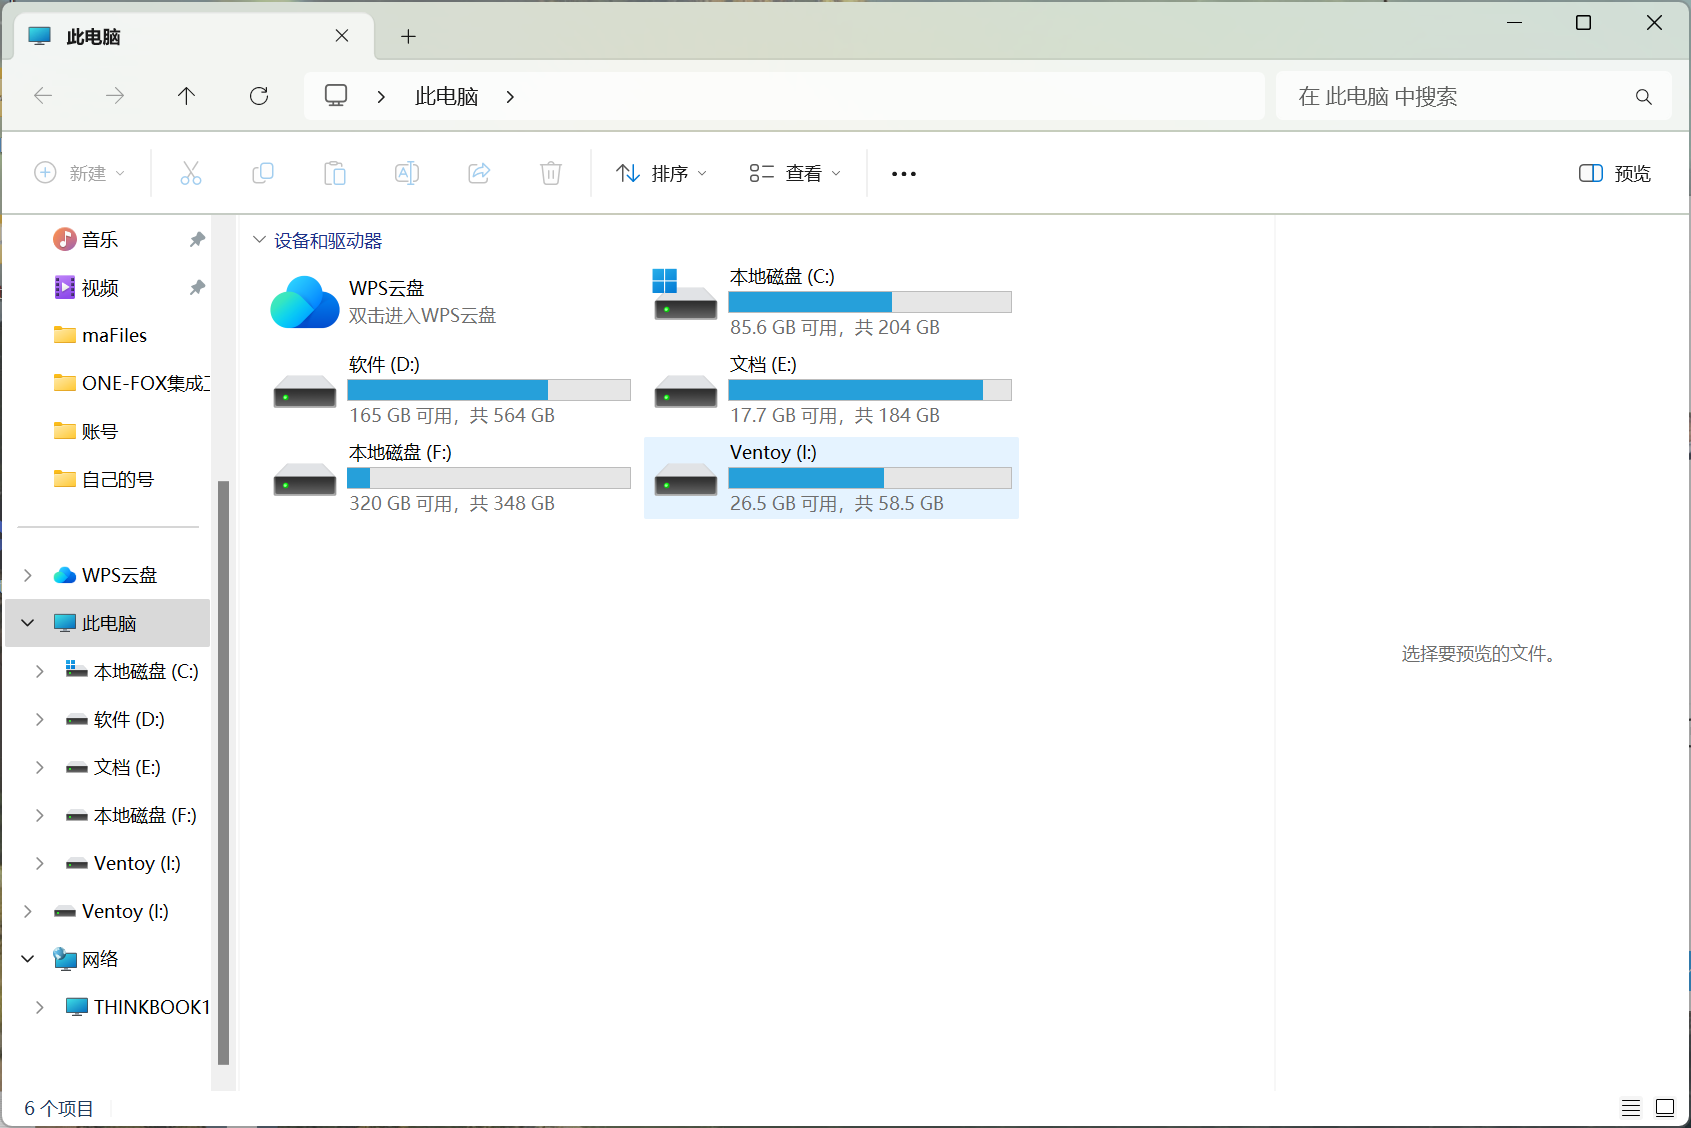Viewport: 1691px width, 1128px height.
Task: Select the Ventoy (I:) drive usage bar
Action: 870,478
